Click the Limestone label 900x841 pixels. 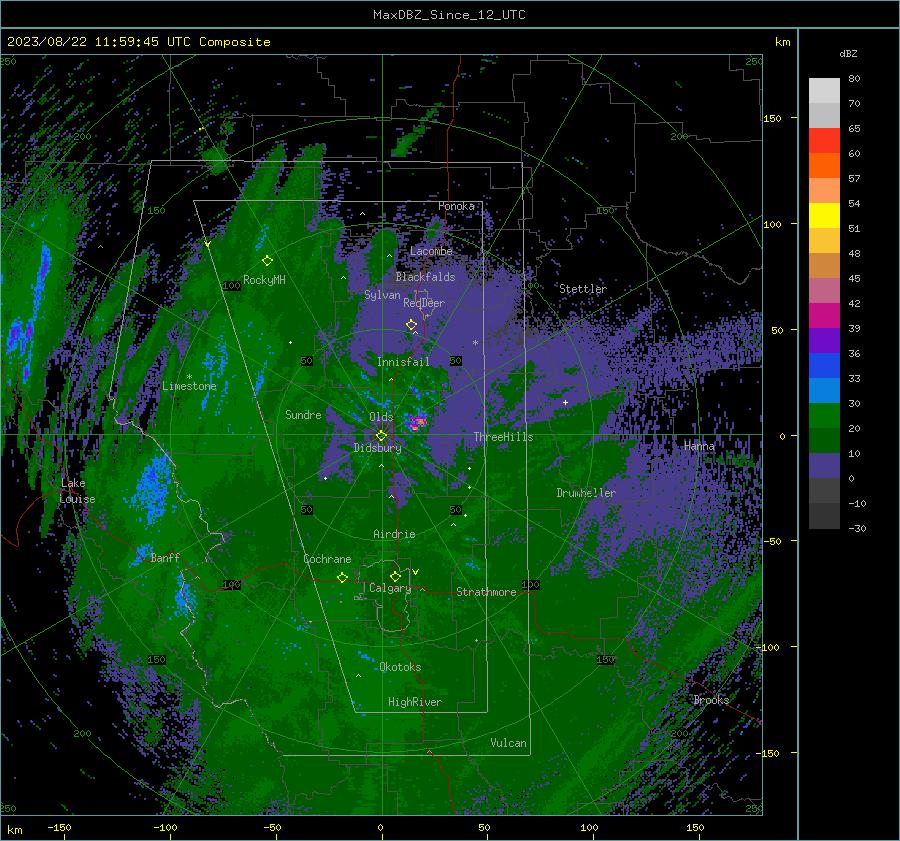pos(189,386)
